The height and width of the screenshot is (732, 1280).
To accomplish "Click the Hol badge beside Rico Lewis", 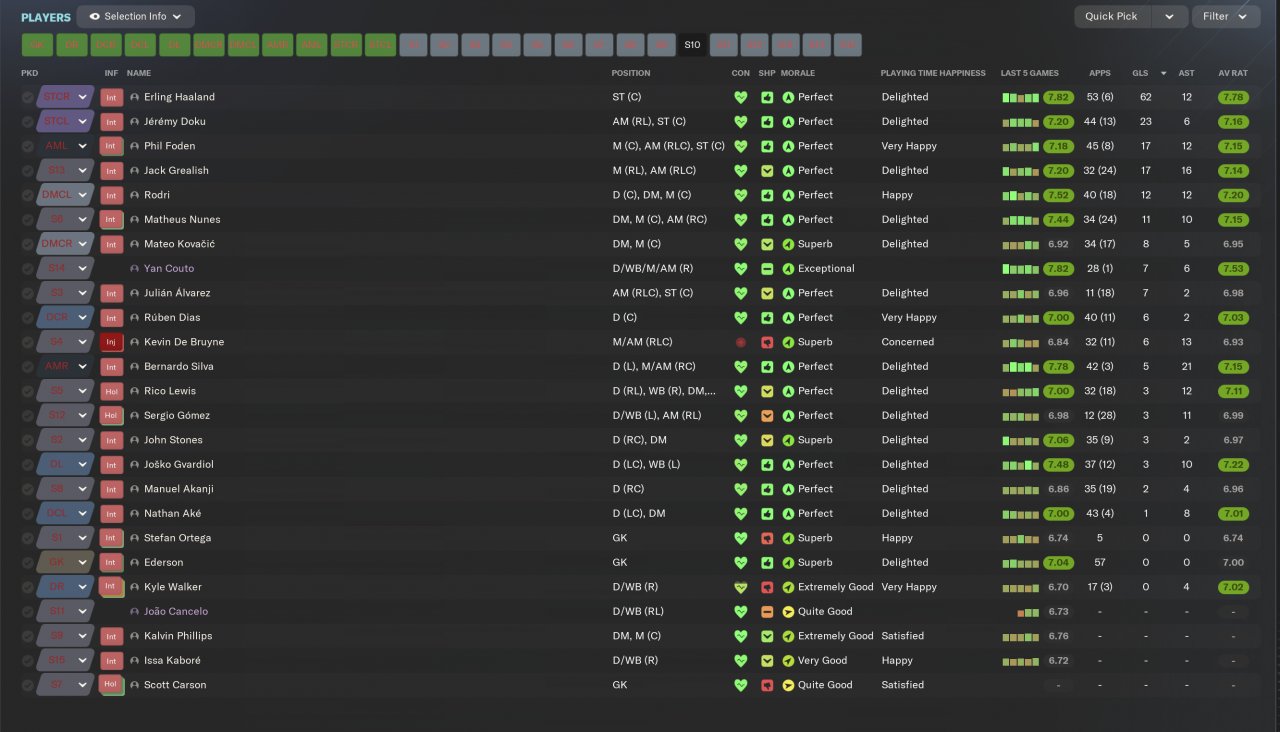I will point(112,391).
